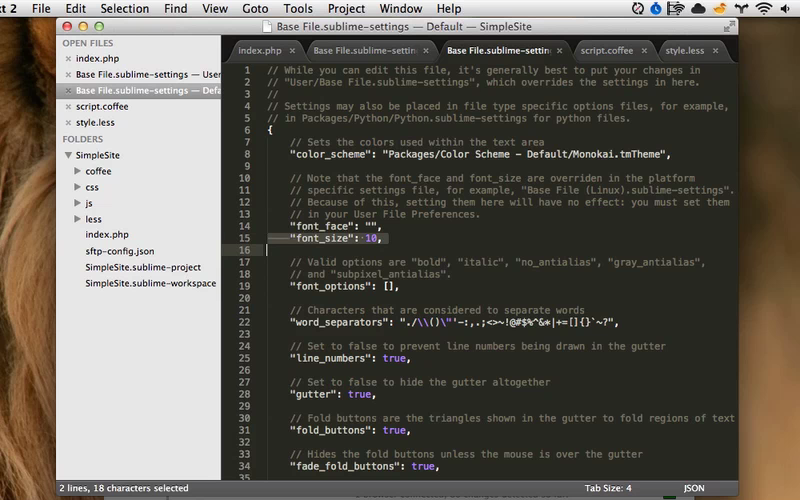Click the blue timer icon in menu bar
Screen dimensions: 800x500
pyautogui.click(x=656, y=8)
